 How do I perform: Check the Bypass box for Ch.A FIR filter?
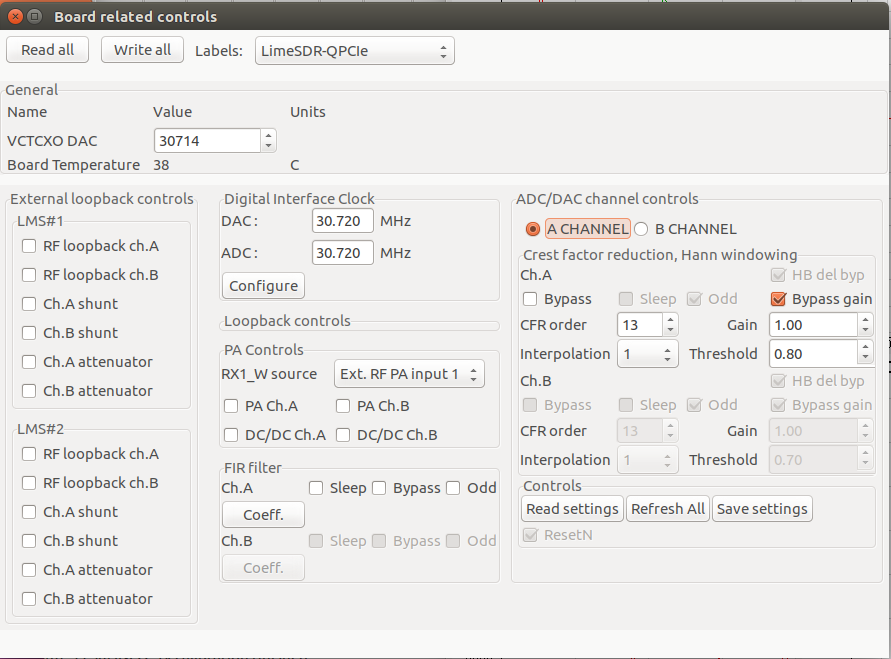pos(379,488)
